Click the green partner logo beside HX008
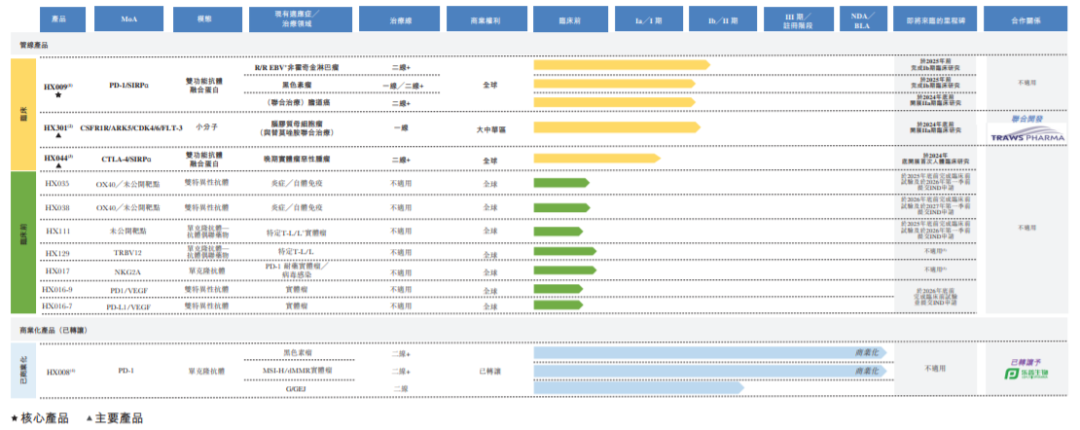Viewport: 1080px width, 430px height. pos(1026,374)
